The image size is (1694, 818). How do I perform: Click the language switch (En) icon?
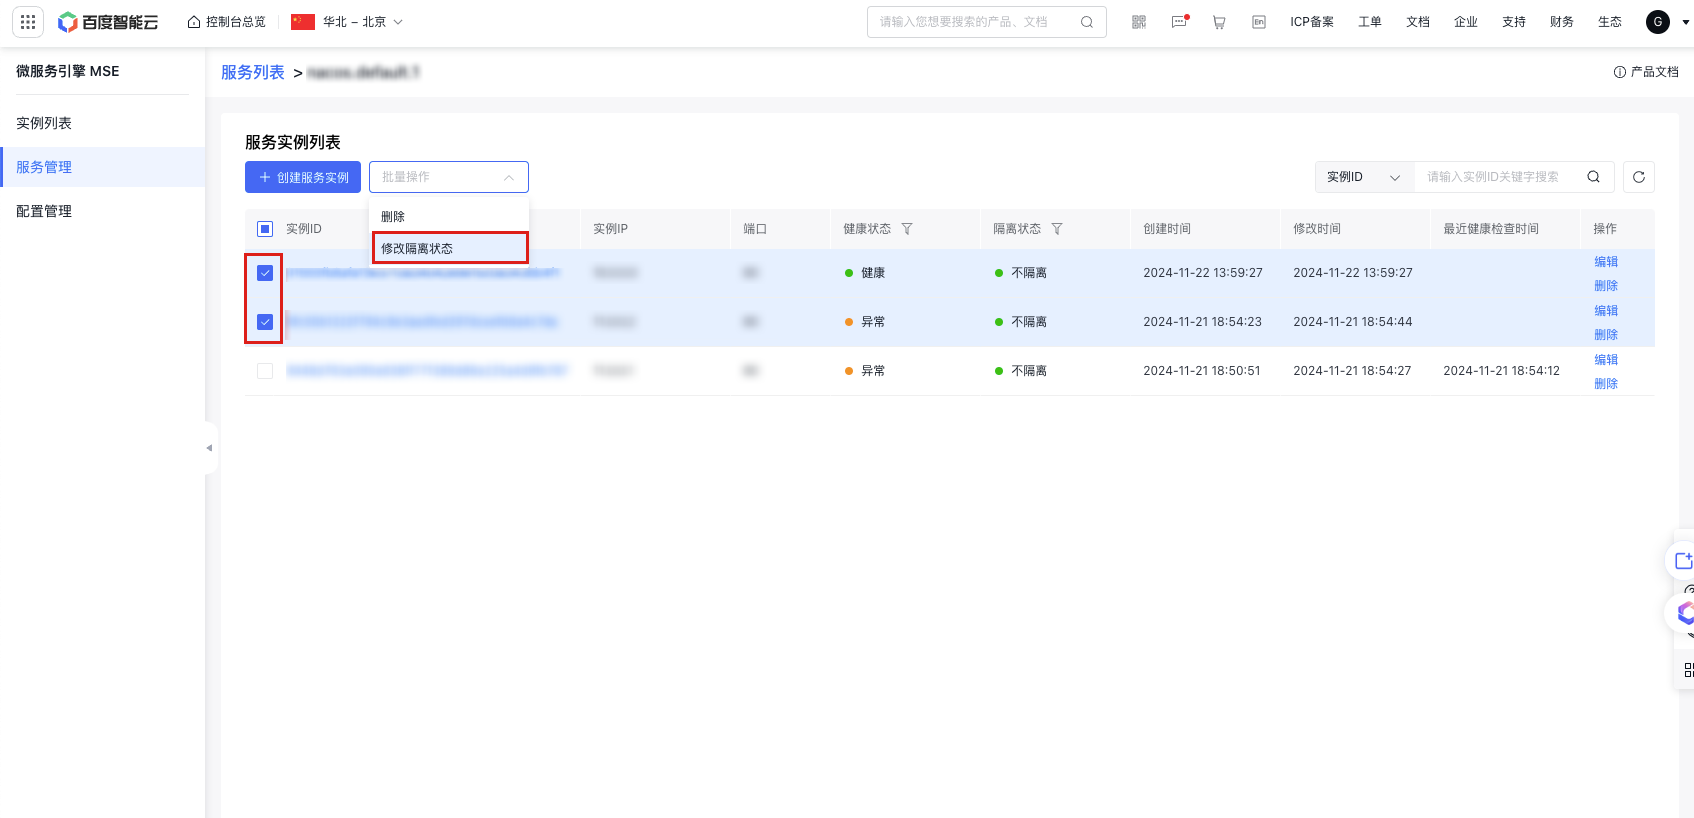tap(1259, 22)
